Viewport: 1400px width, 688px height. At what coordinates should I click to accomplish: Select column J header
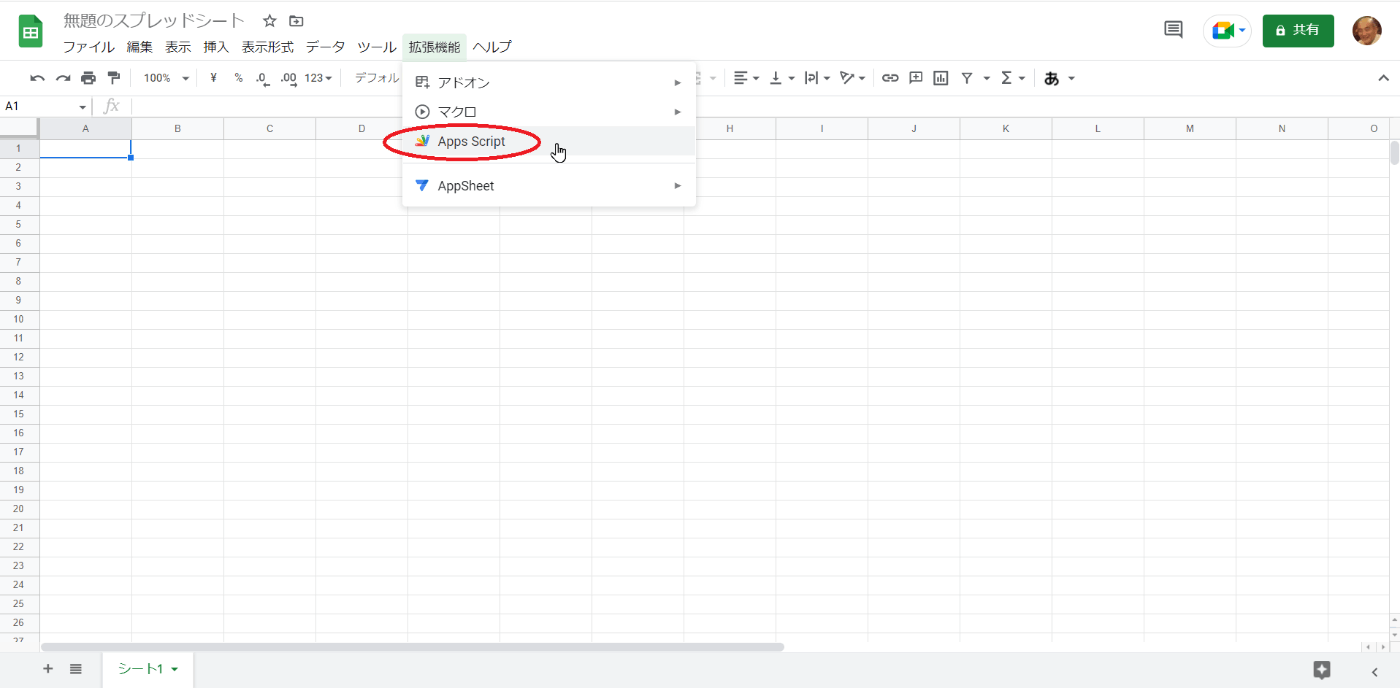click(x=913, y=128)
